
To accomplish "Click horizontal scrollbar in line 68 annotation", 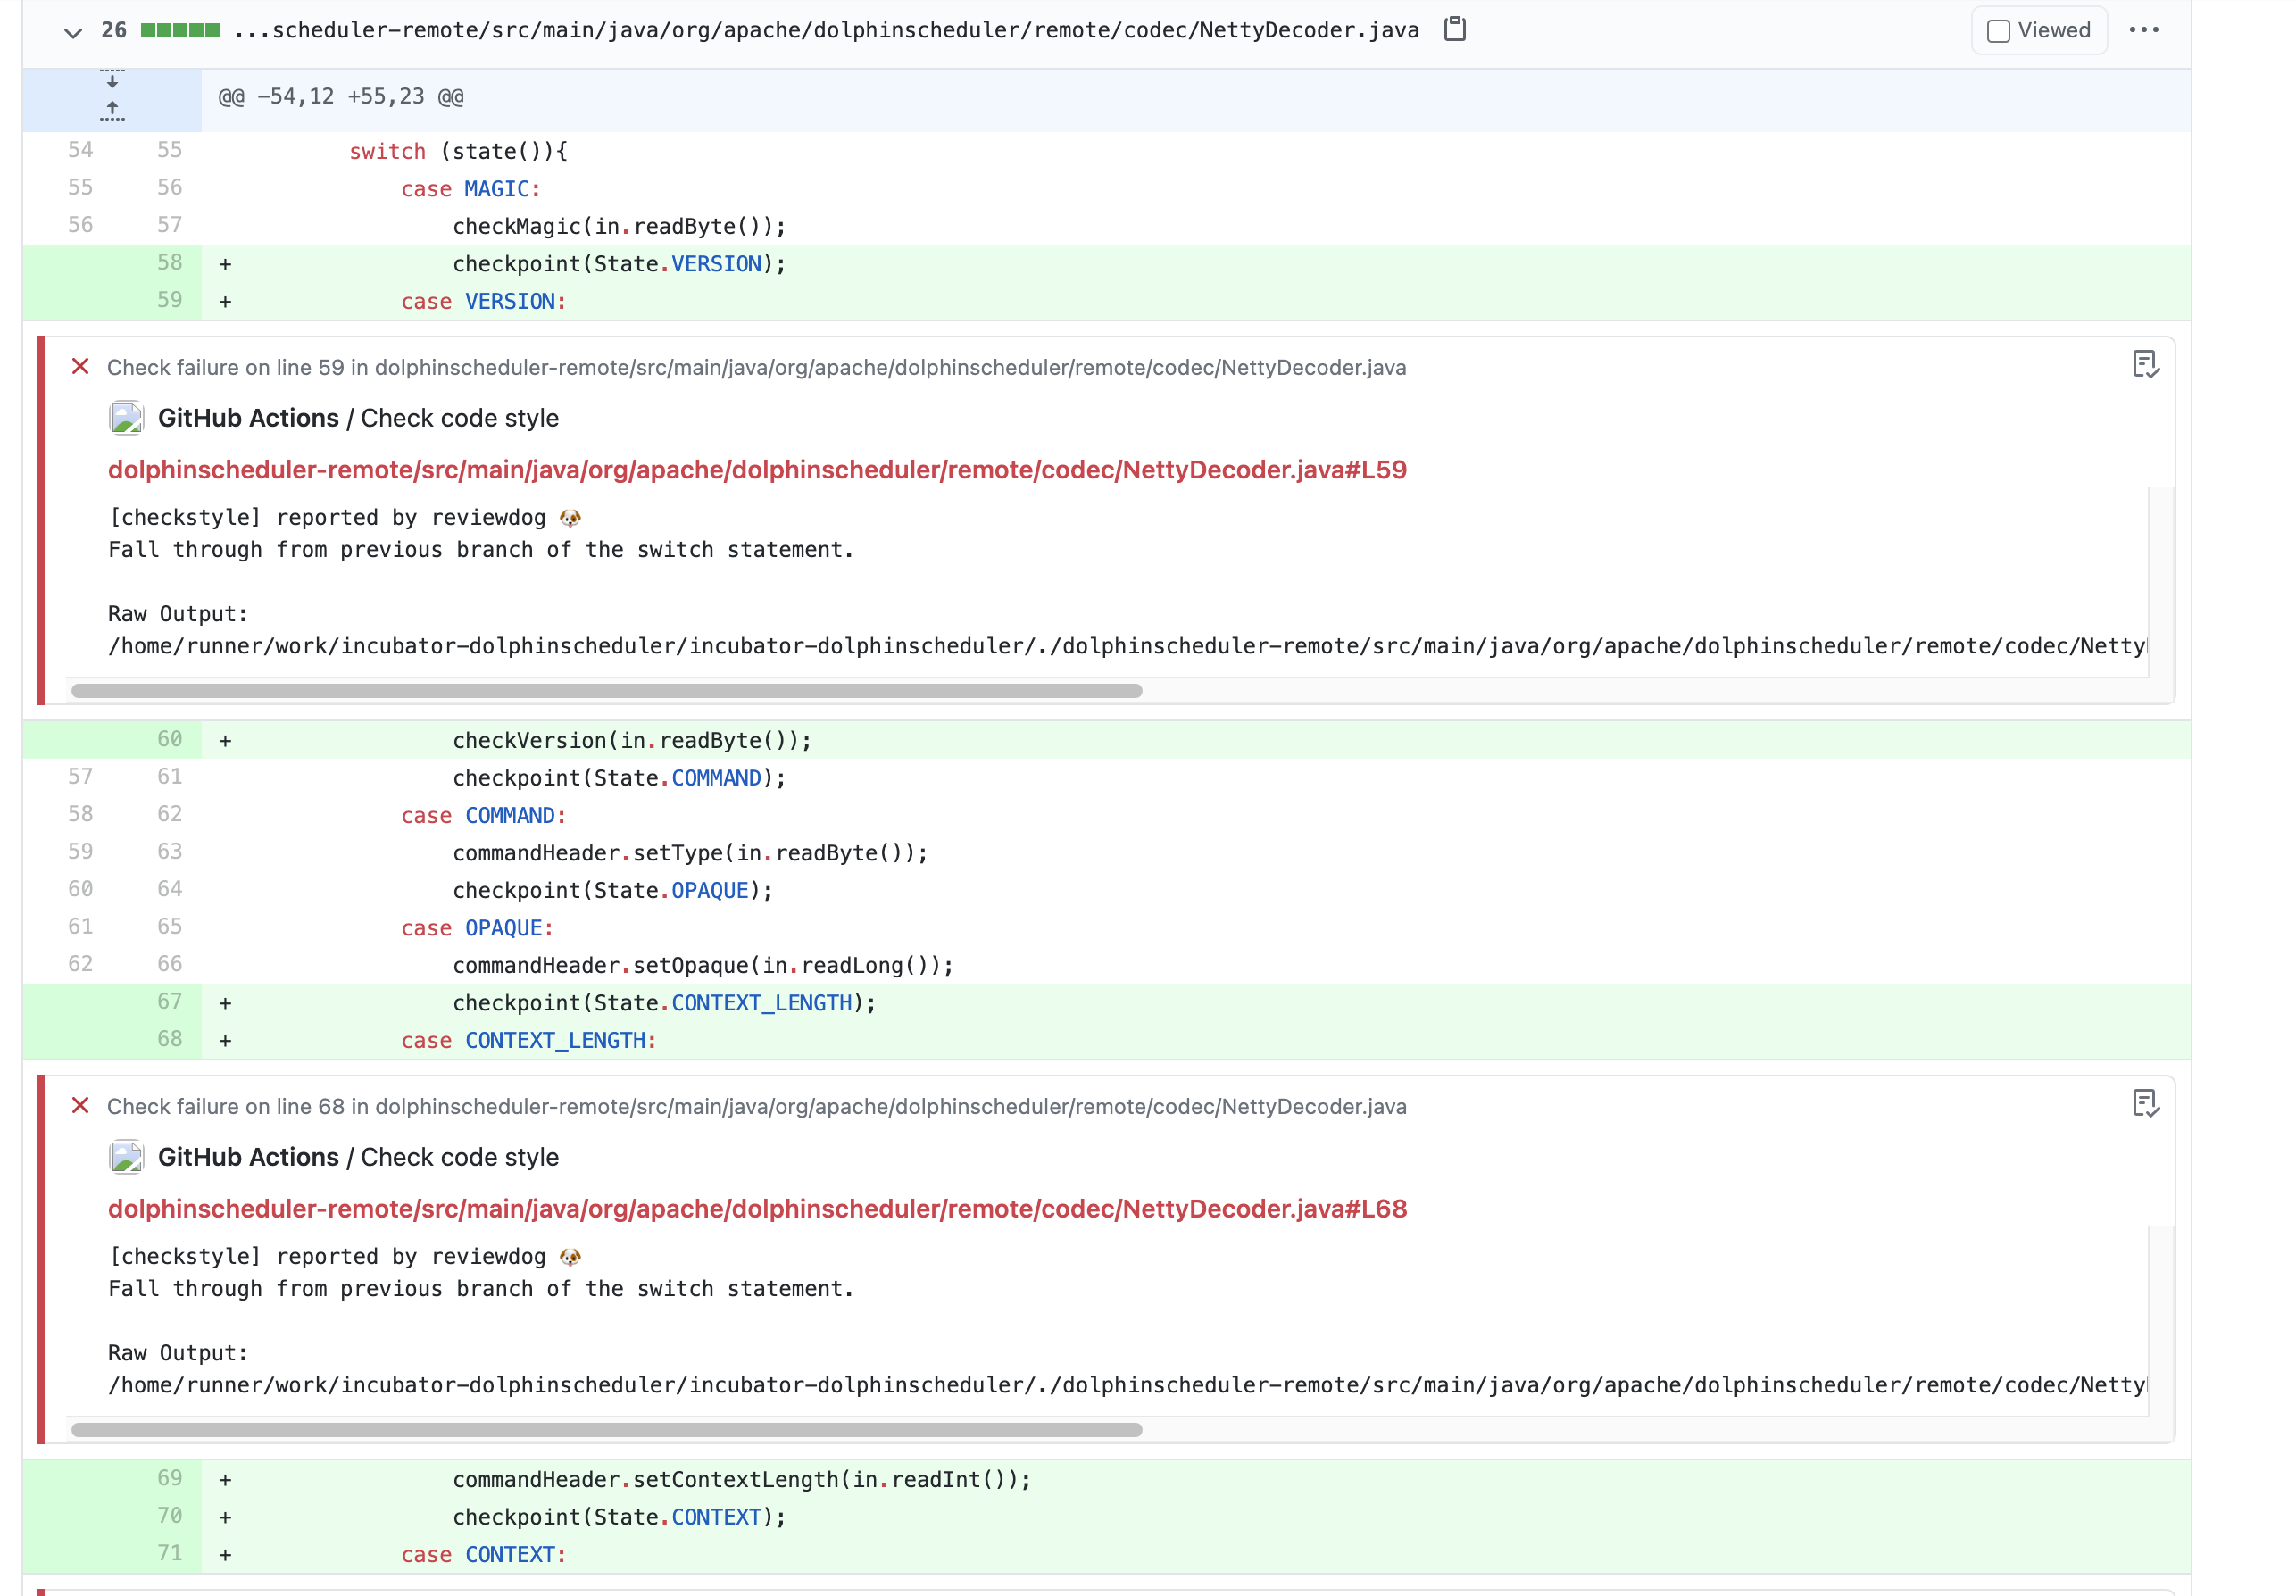I will (x=606, y=1430).
